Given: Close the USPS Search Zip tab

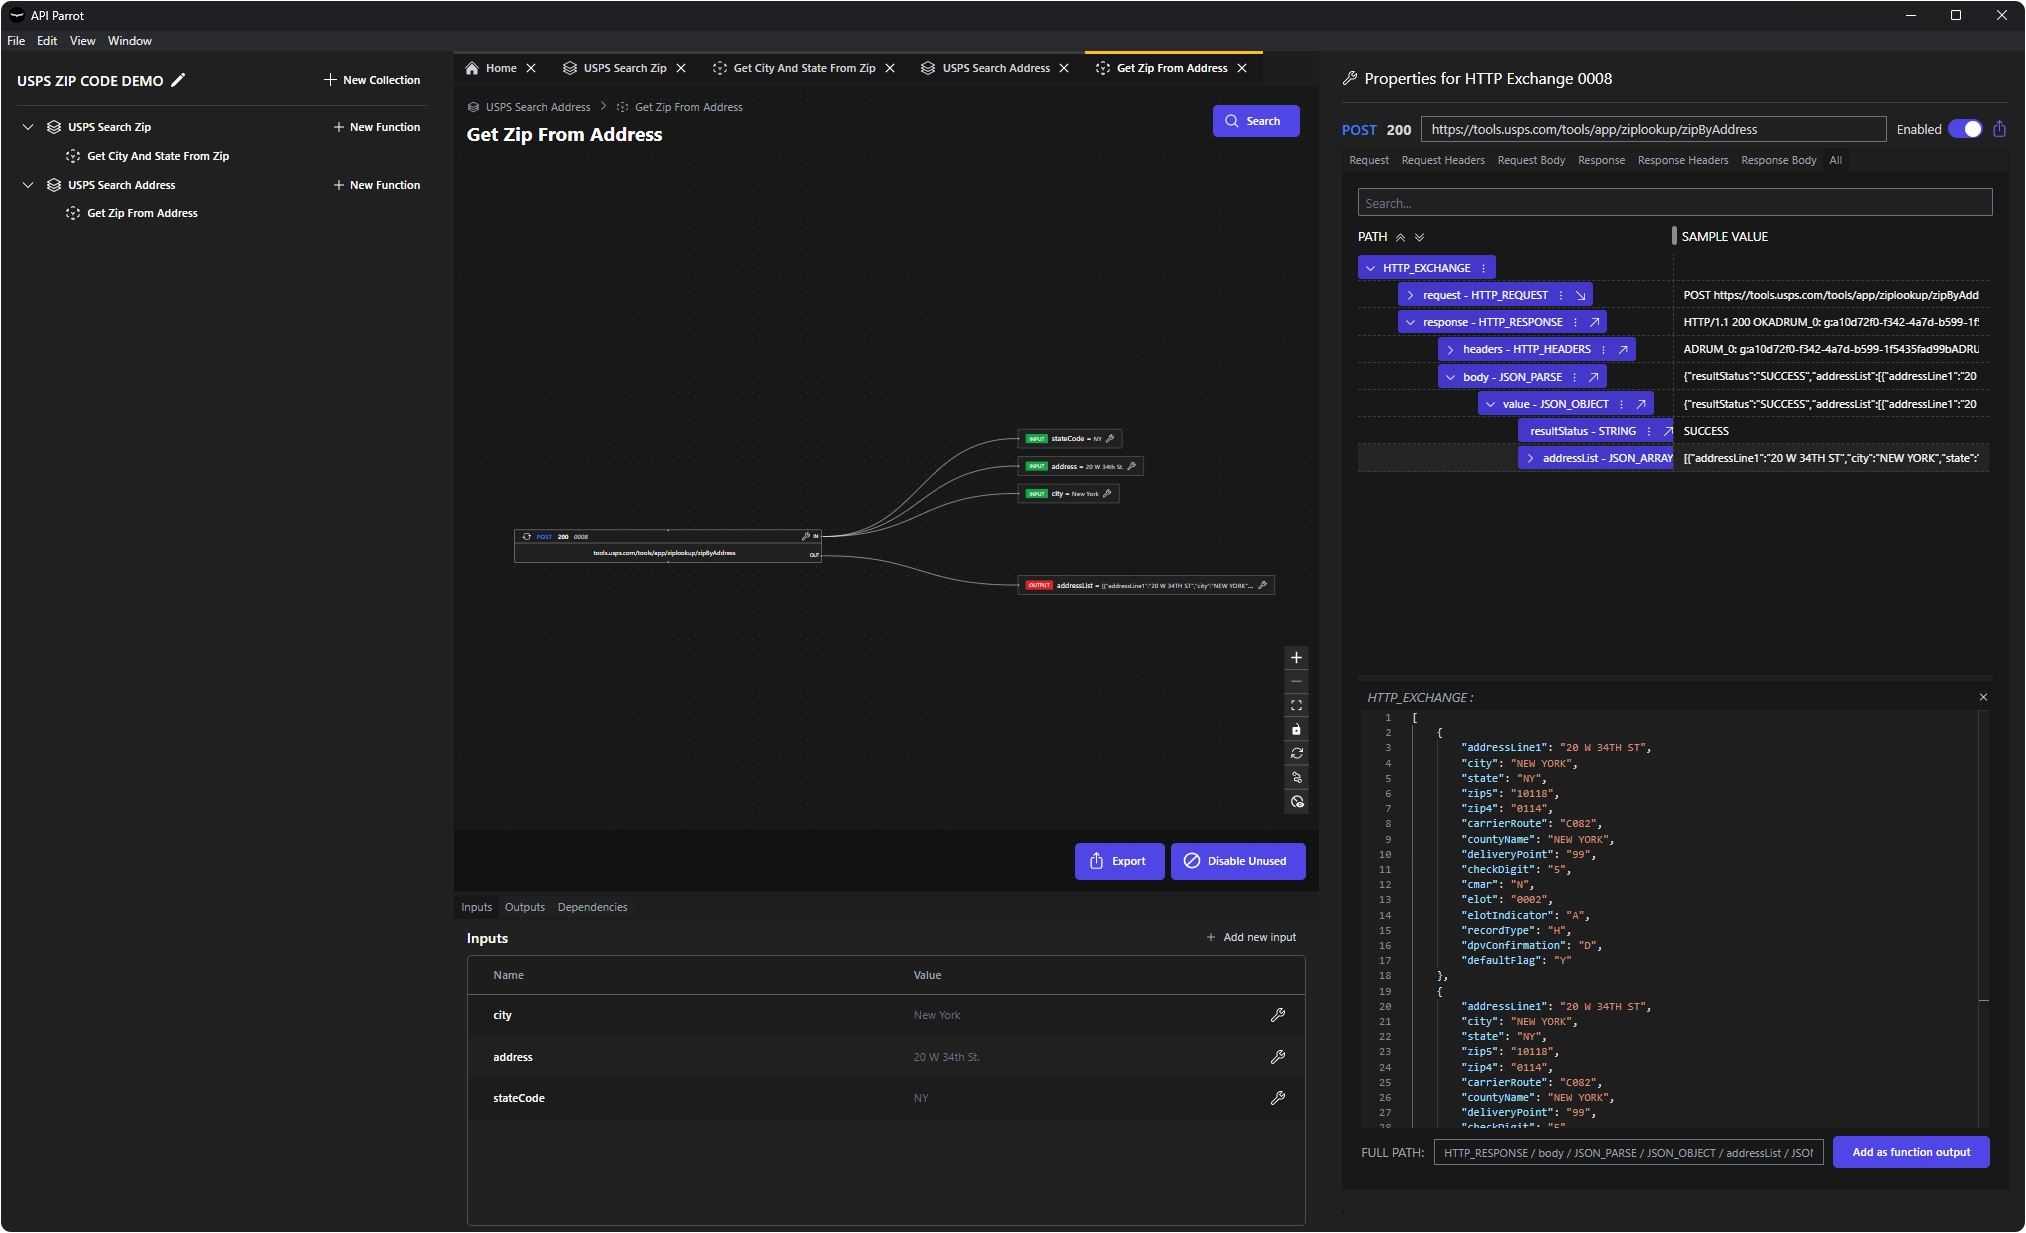Looking at the screenshot, I should 681,68.
